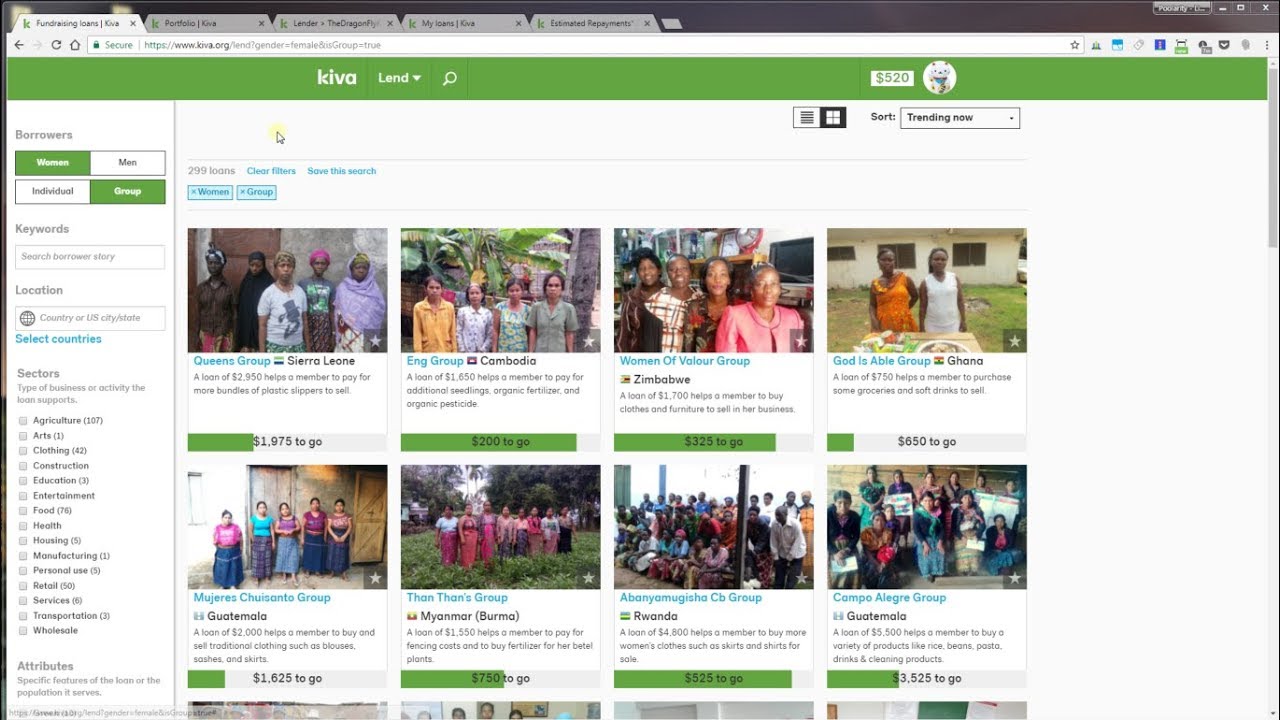Switch to Lender TheDragonFly tab
This screenshot has height=720, width=1280.
333,23
